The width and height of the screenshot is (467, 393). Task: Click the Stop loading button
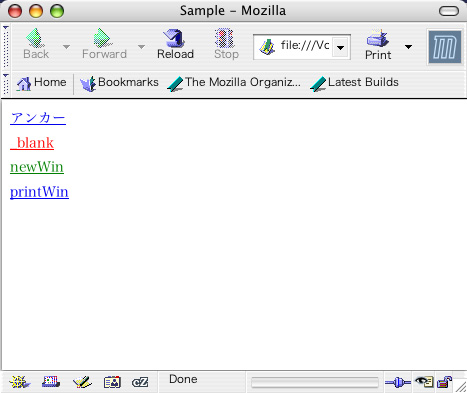pyautogui.click(x=226, y=44)
